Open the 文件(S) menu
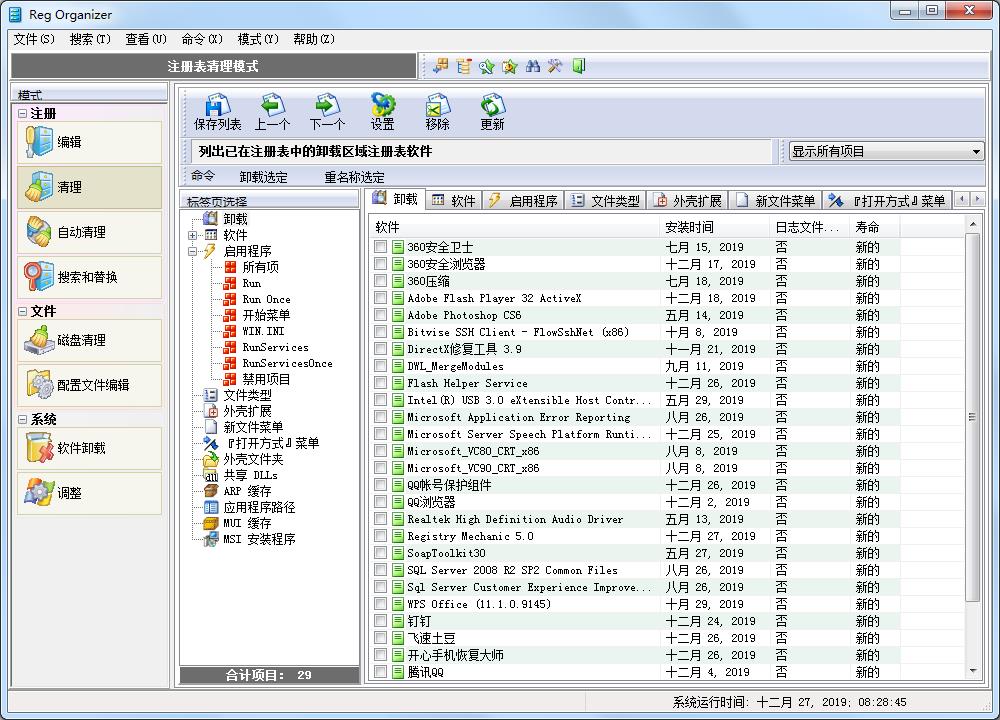The height and width of the screenshot is (720, 1000). click(x=34, y=39)
